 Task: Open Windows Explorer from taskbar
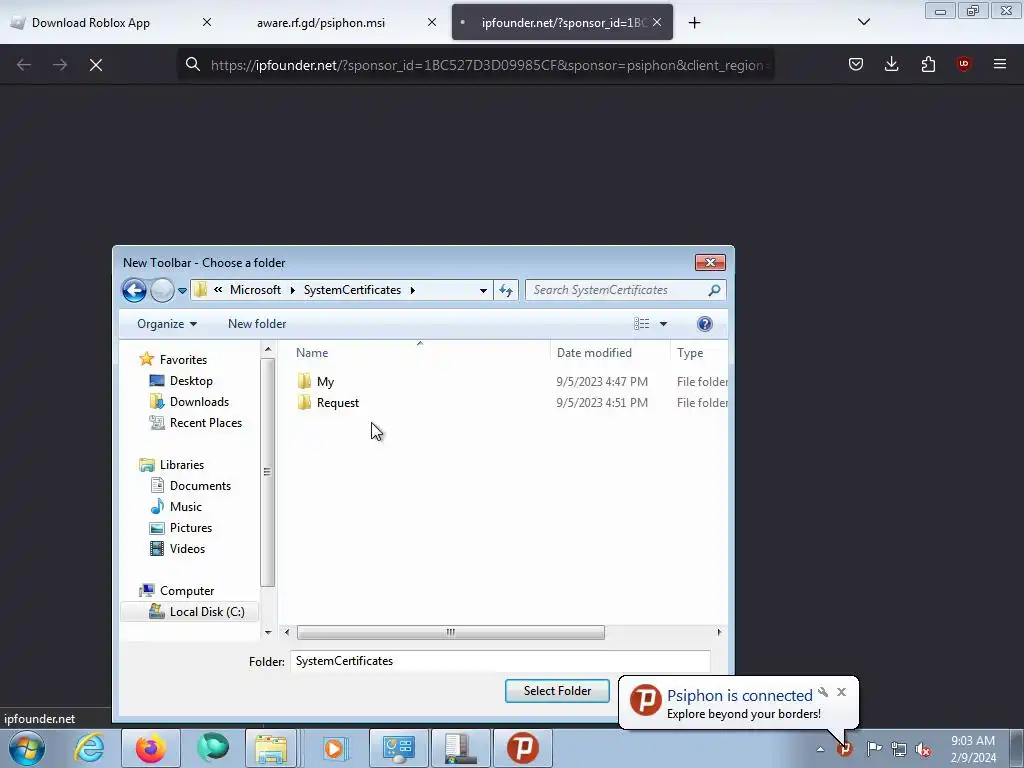pyautogui.click(x=271, y=748)
